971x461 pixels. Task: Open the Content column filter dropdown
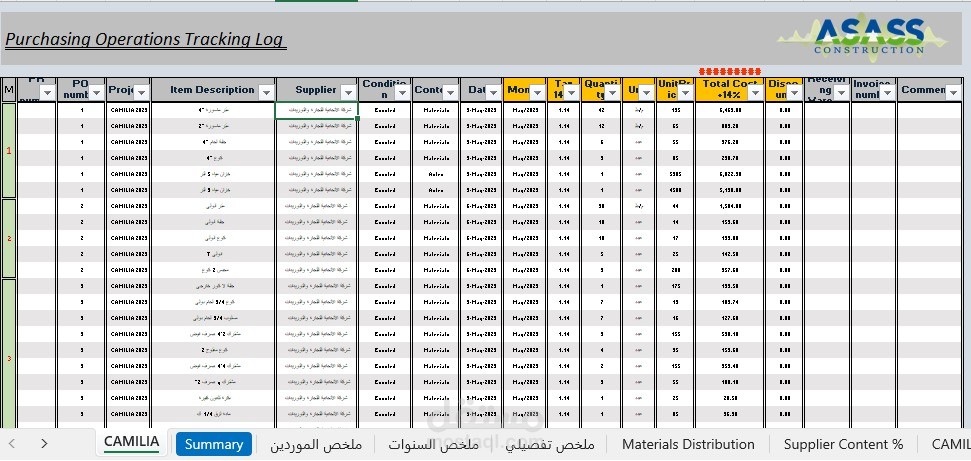450,92
